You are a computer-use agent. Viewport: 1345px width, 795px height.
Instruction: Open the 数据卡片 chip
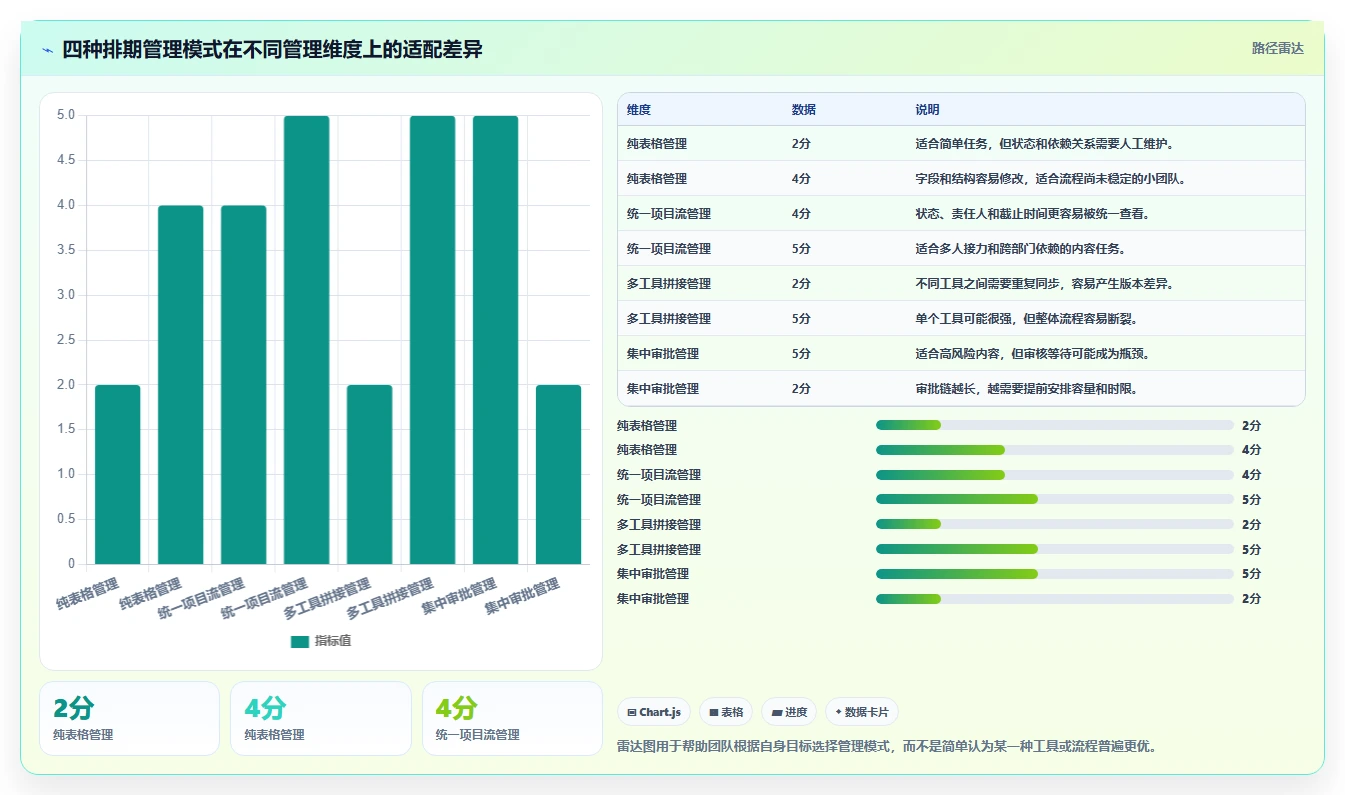tap(862, 712)
